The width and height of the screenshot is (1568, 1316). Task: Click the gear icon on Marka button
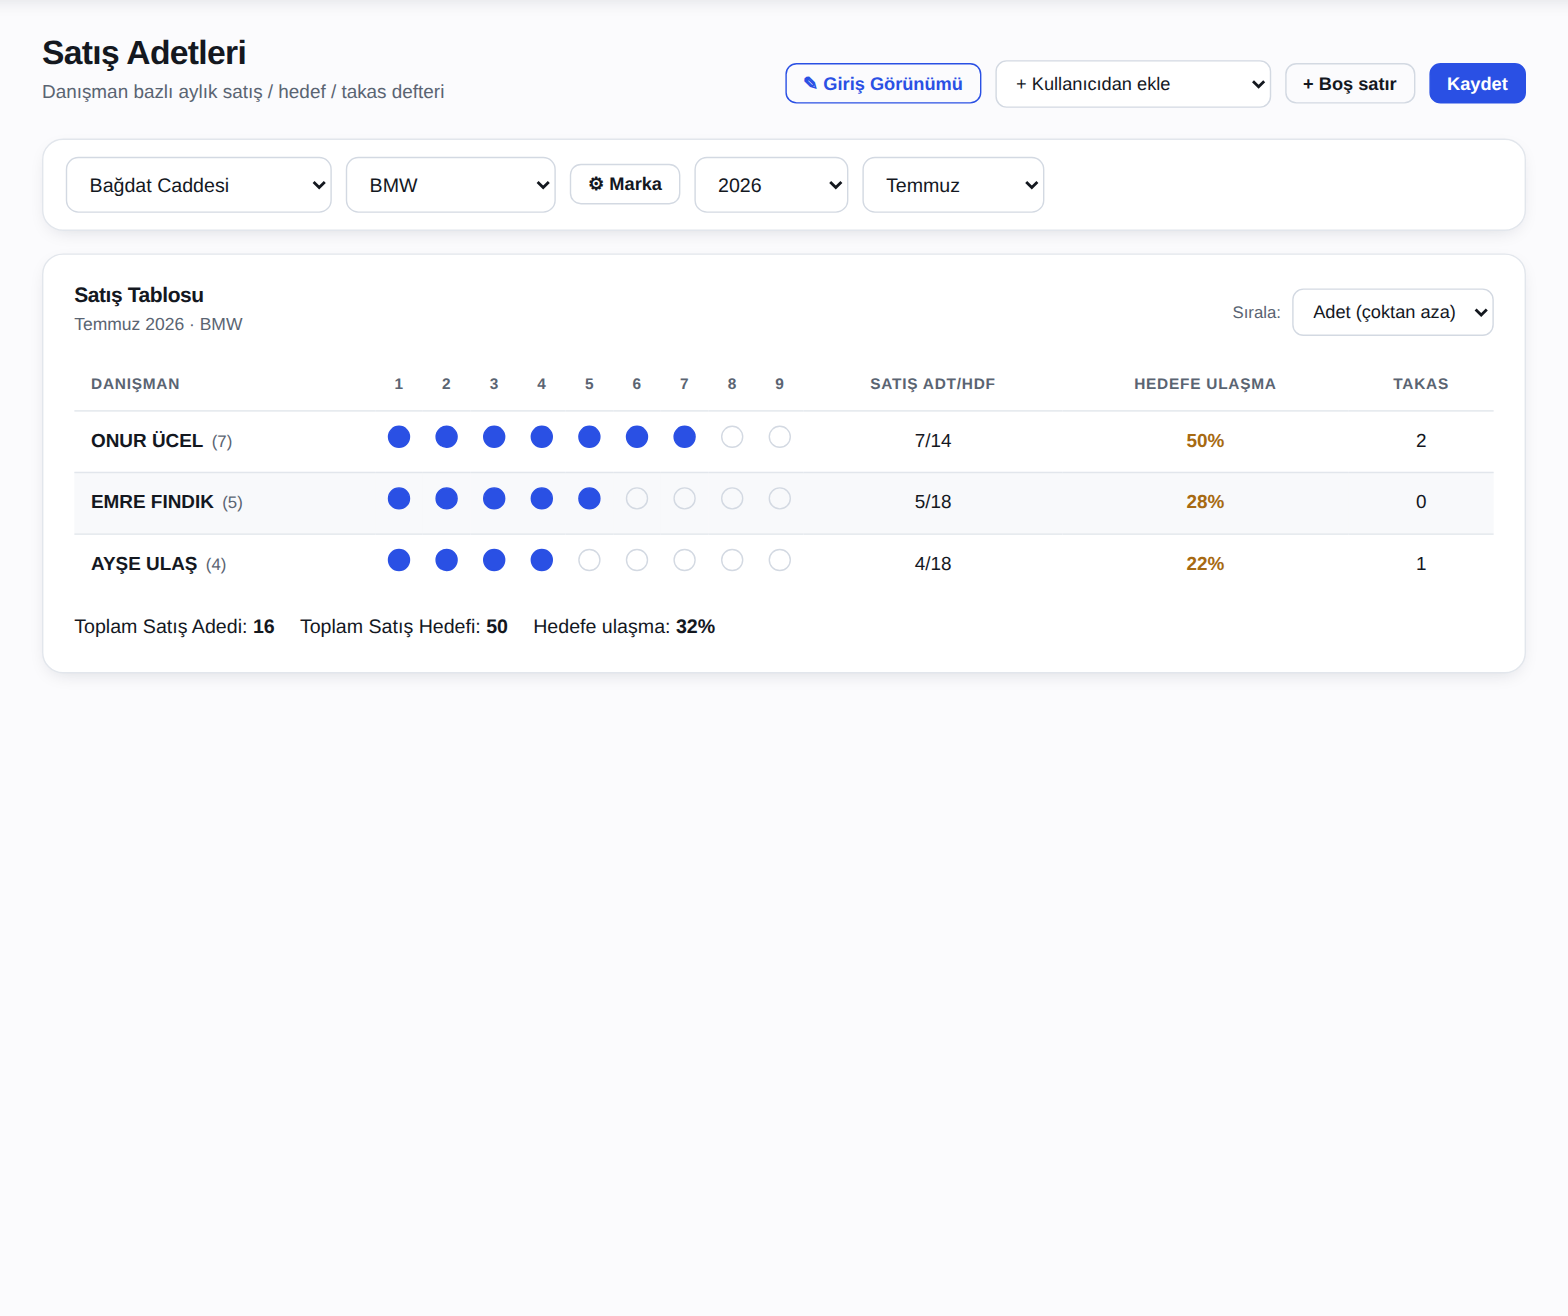(596, 184)
